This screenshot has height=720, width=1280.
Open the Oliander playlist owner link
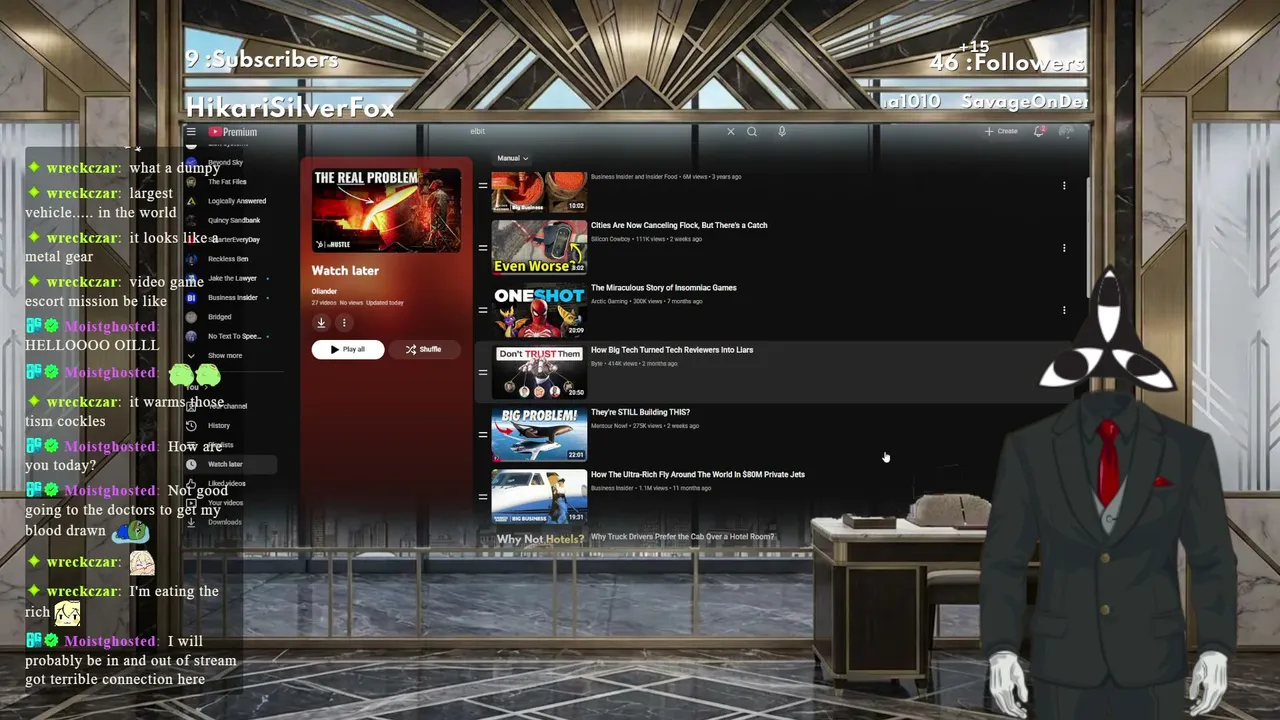324,291
